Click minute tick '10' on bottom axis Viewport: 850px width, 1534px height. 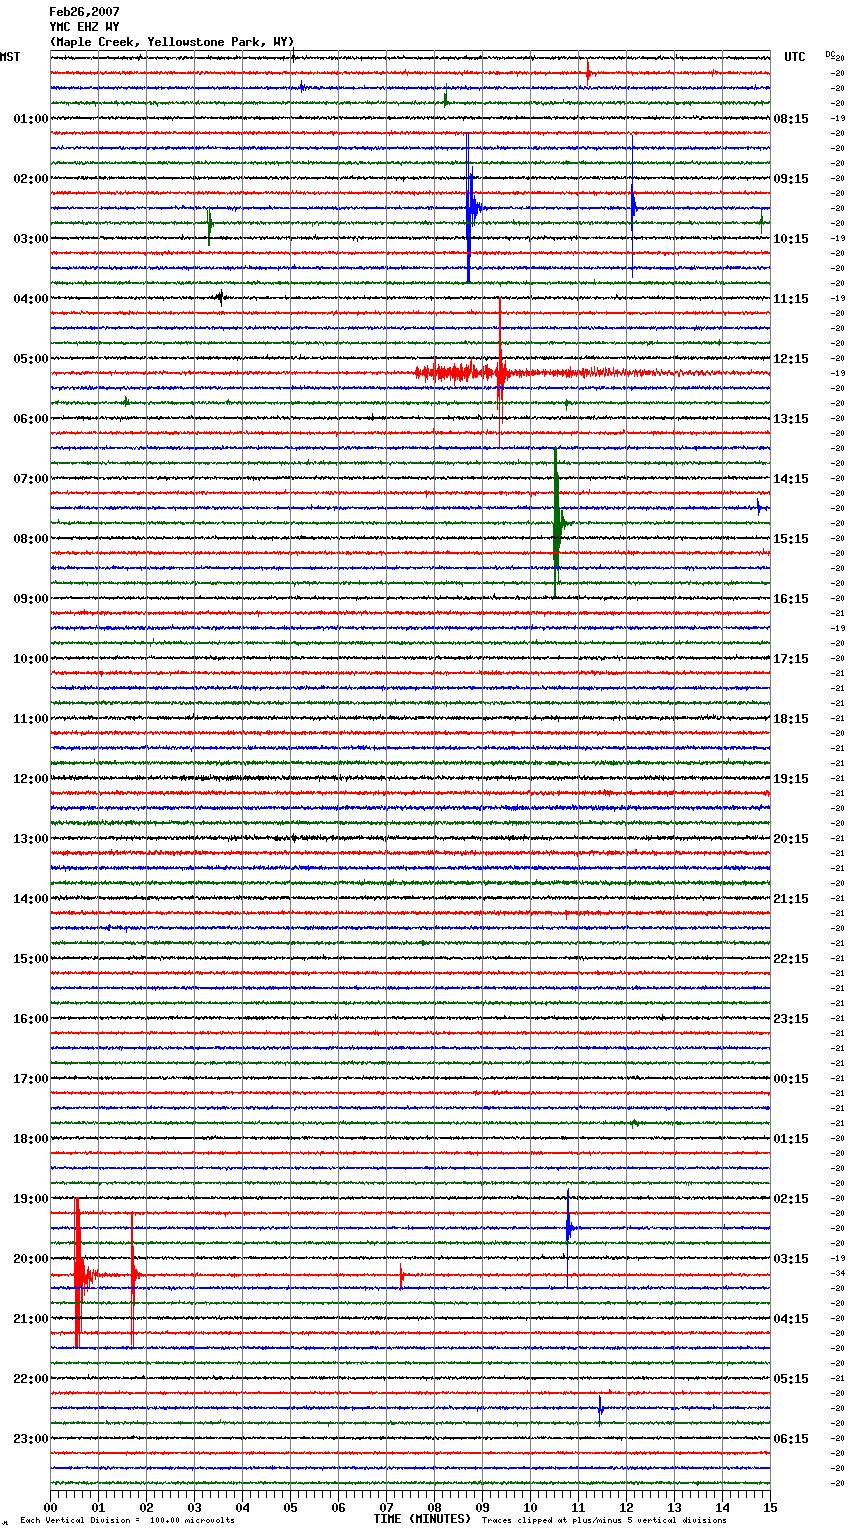click(x=530, y=1507)
